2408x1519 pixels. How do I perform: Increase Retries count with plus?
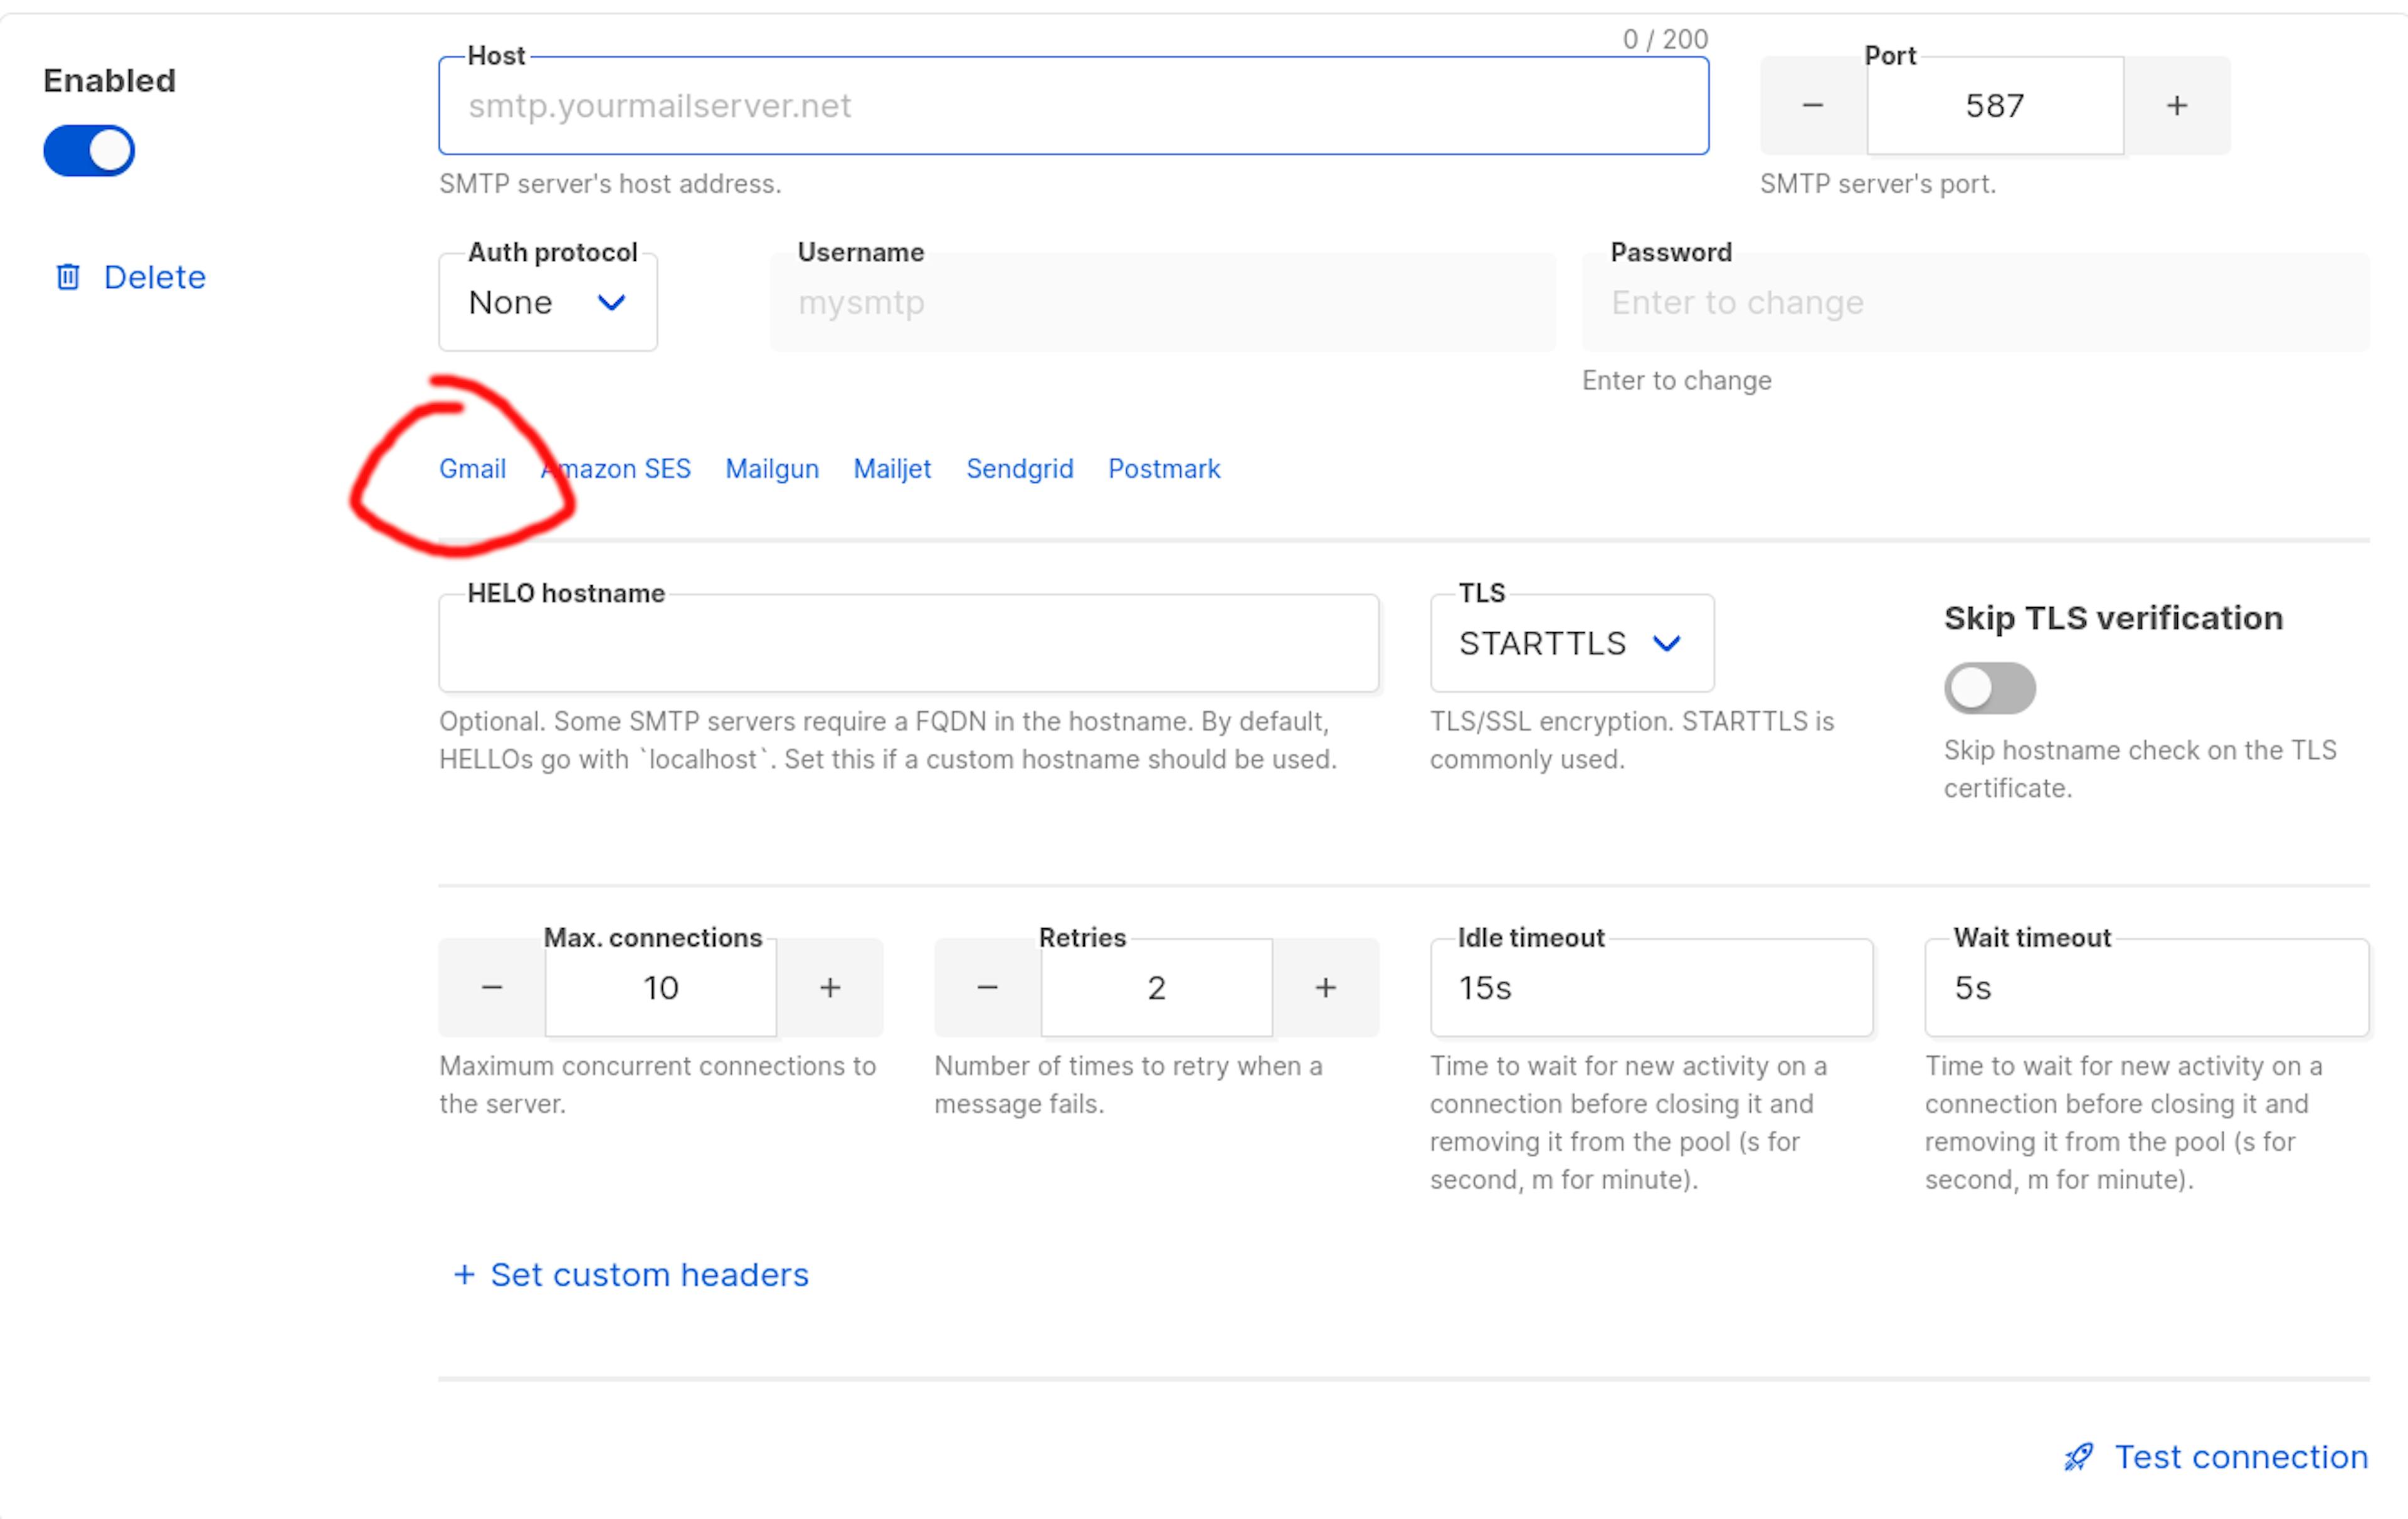point(1325,988)
